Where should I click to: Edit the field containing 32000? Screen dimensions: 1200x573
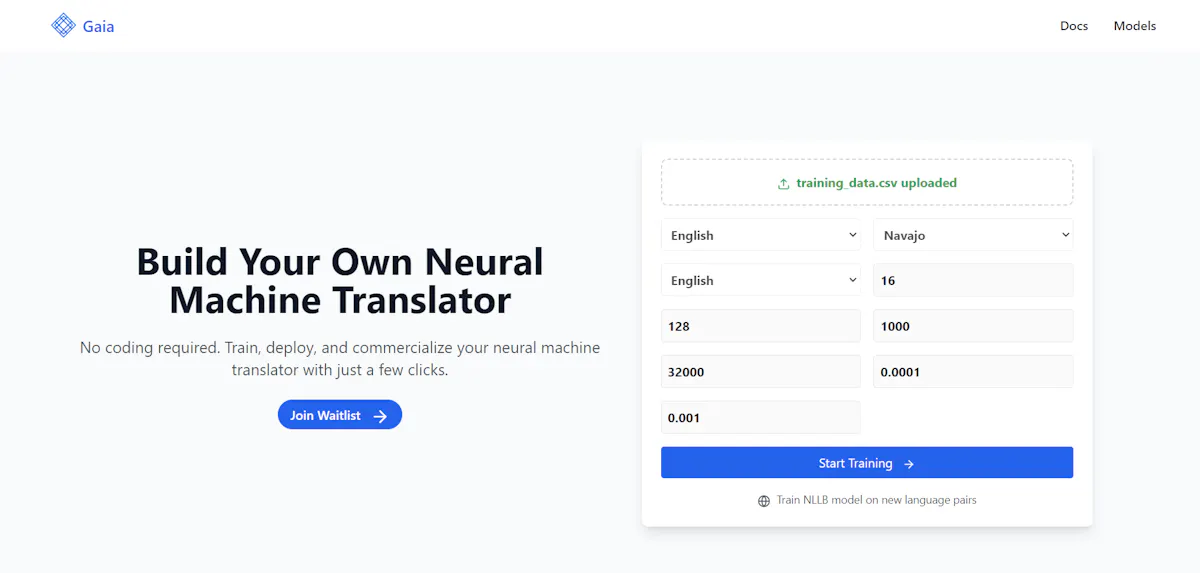[x=761, y=371]
